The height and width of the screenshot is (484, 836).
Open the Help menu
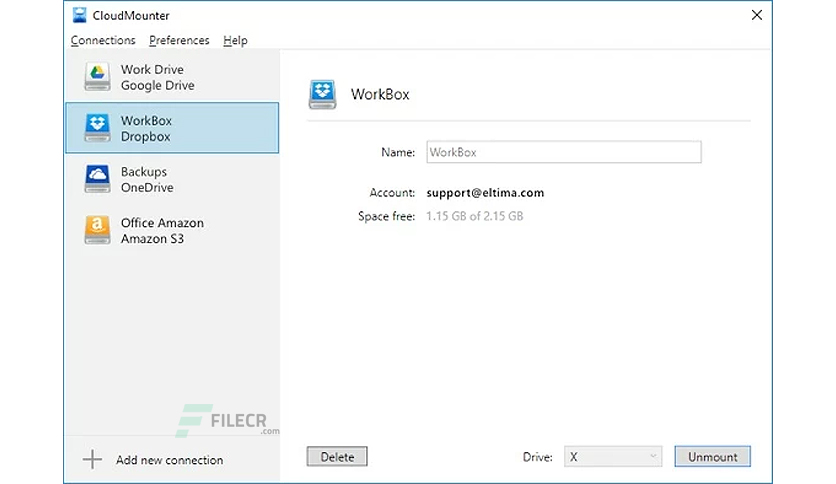pos(235,41)
